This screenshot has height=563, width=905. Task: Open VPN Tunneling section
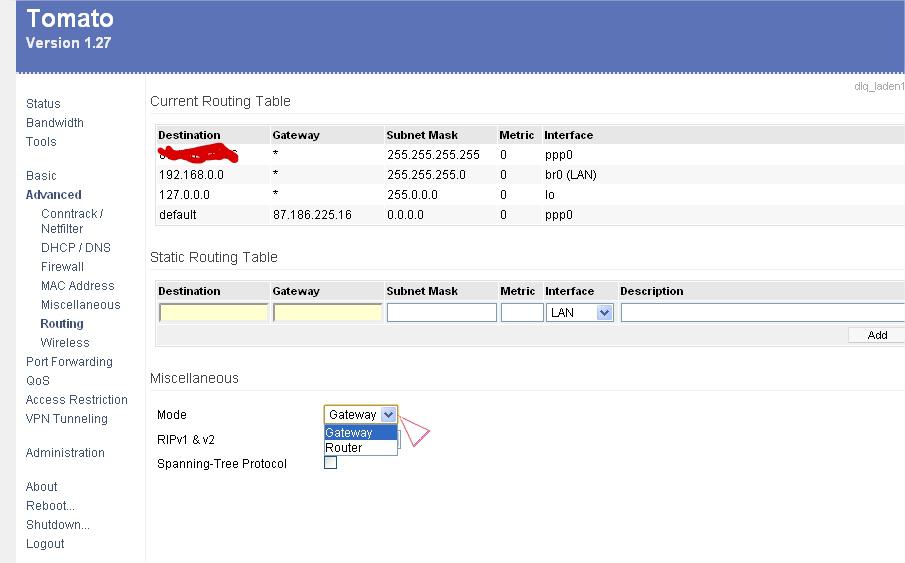66,419
